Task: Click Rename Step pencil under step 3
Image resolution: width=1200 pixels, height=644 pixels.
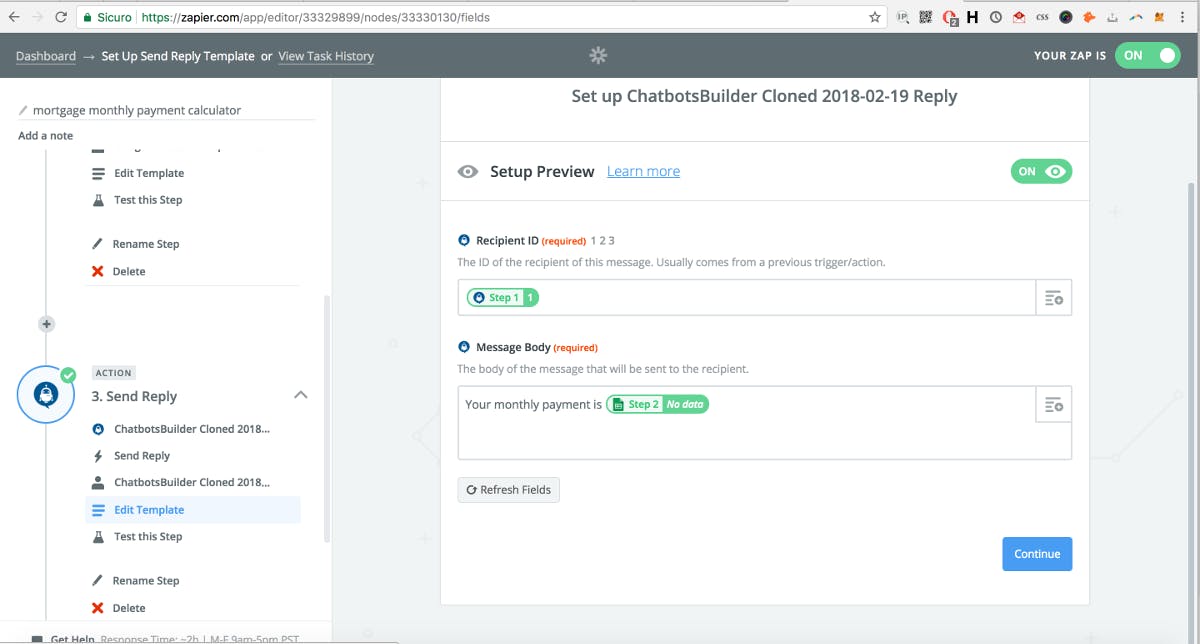Action: tap(98, 581)
